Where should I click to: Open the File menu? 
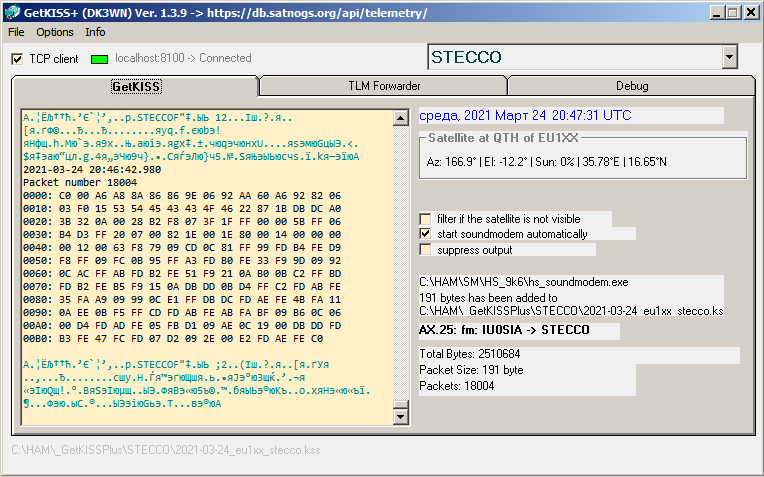pyautogui.click(x=16, y=32)
